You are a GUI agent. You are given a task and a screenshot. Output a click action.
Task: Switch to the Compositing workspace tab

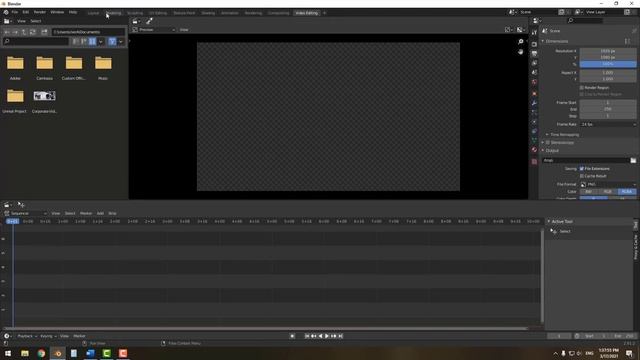tap(278, 13)
